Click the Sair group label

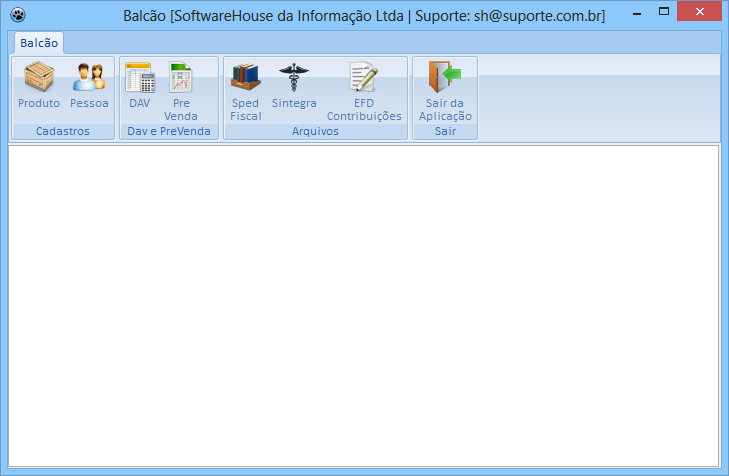pos(445,131)
